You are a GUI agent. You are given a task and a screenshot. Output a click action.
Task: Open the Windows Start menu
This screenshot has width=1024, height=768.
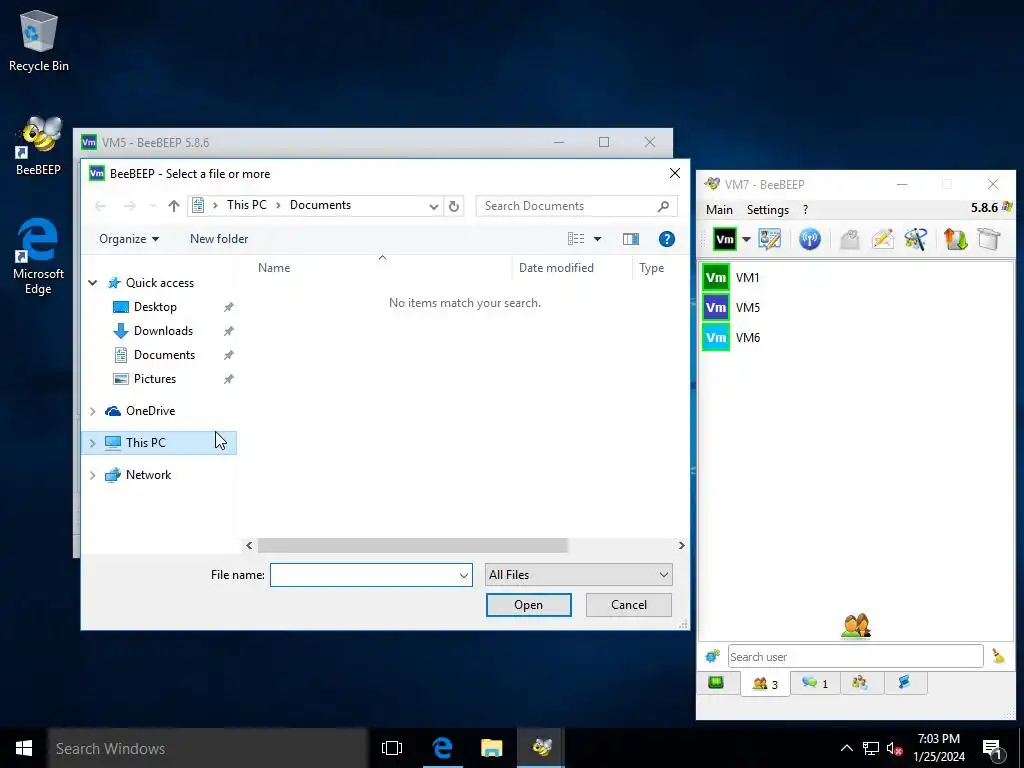[24, 748]
